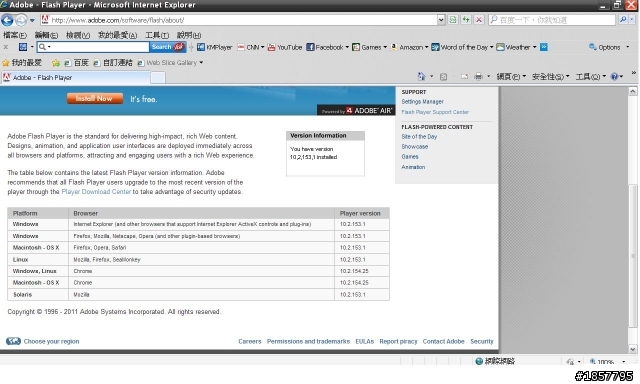The width and height of the screenshot is (640, 384).
Task: Click the browser Forward arrow button
Action: tap(21, 20)
